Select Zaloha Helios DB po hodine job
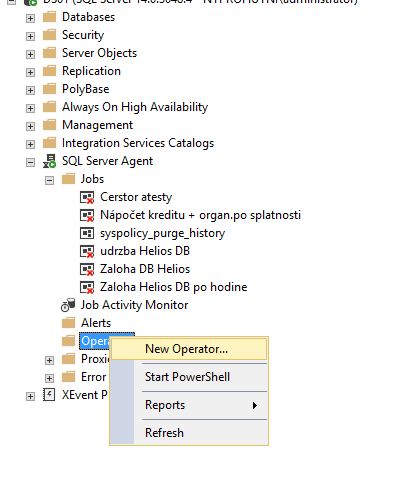The image size is (406, 482). pos(174,287)
